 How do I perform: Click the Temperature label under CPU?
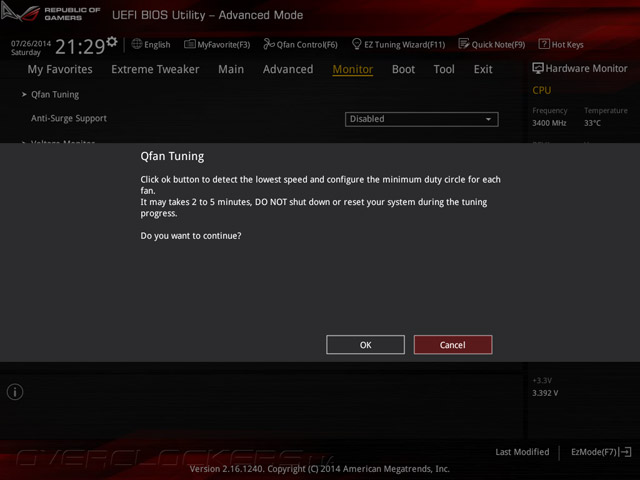tap(606, 111)
